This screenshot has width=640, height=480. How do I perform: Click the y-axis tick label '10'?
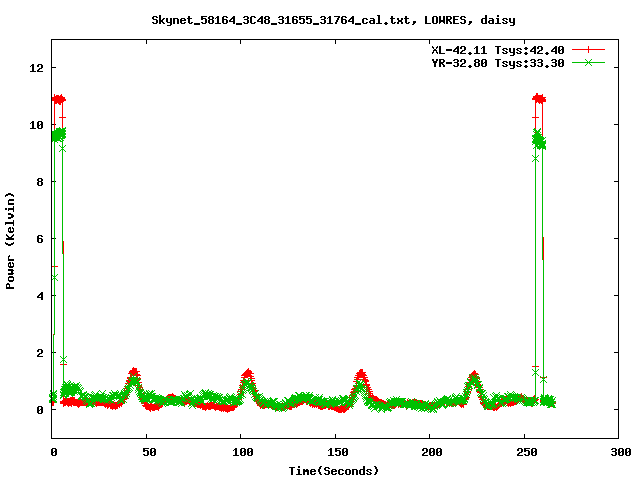point(36,125)
